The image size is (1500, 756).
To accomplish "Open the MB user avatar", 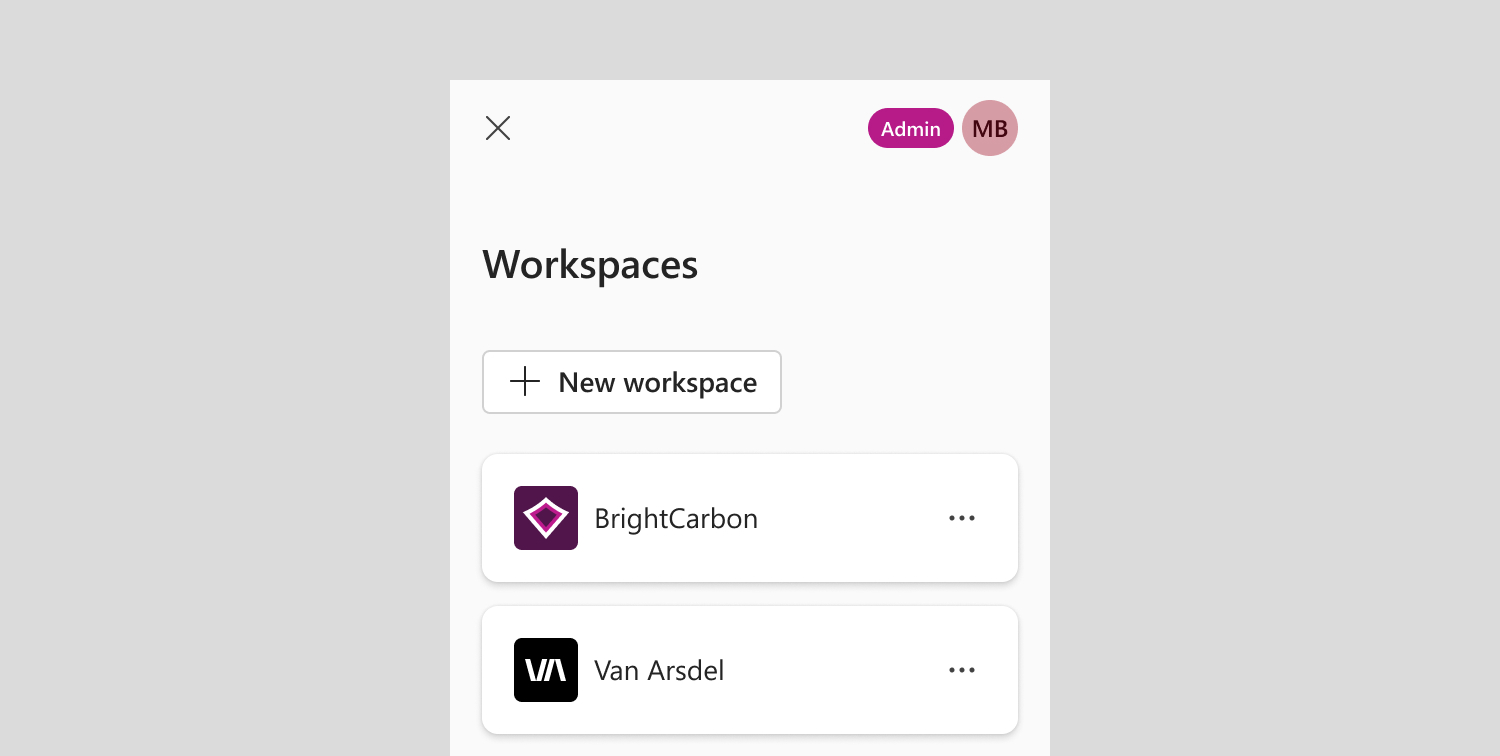I will (x=990, y=128).
